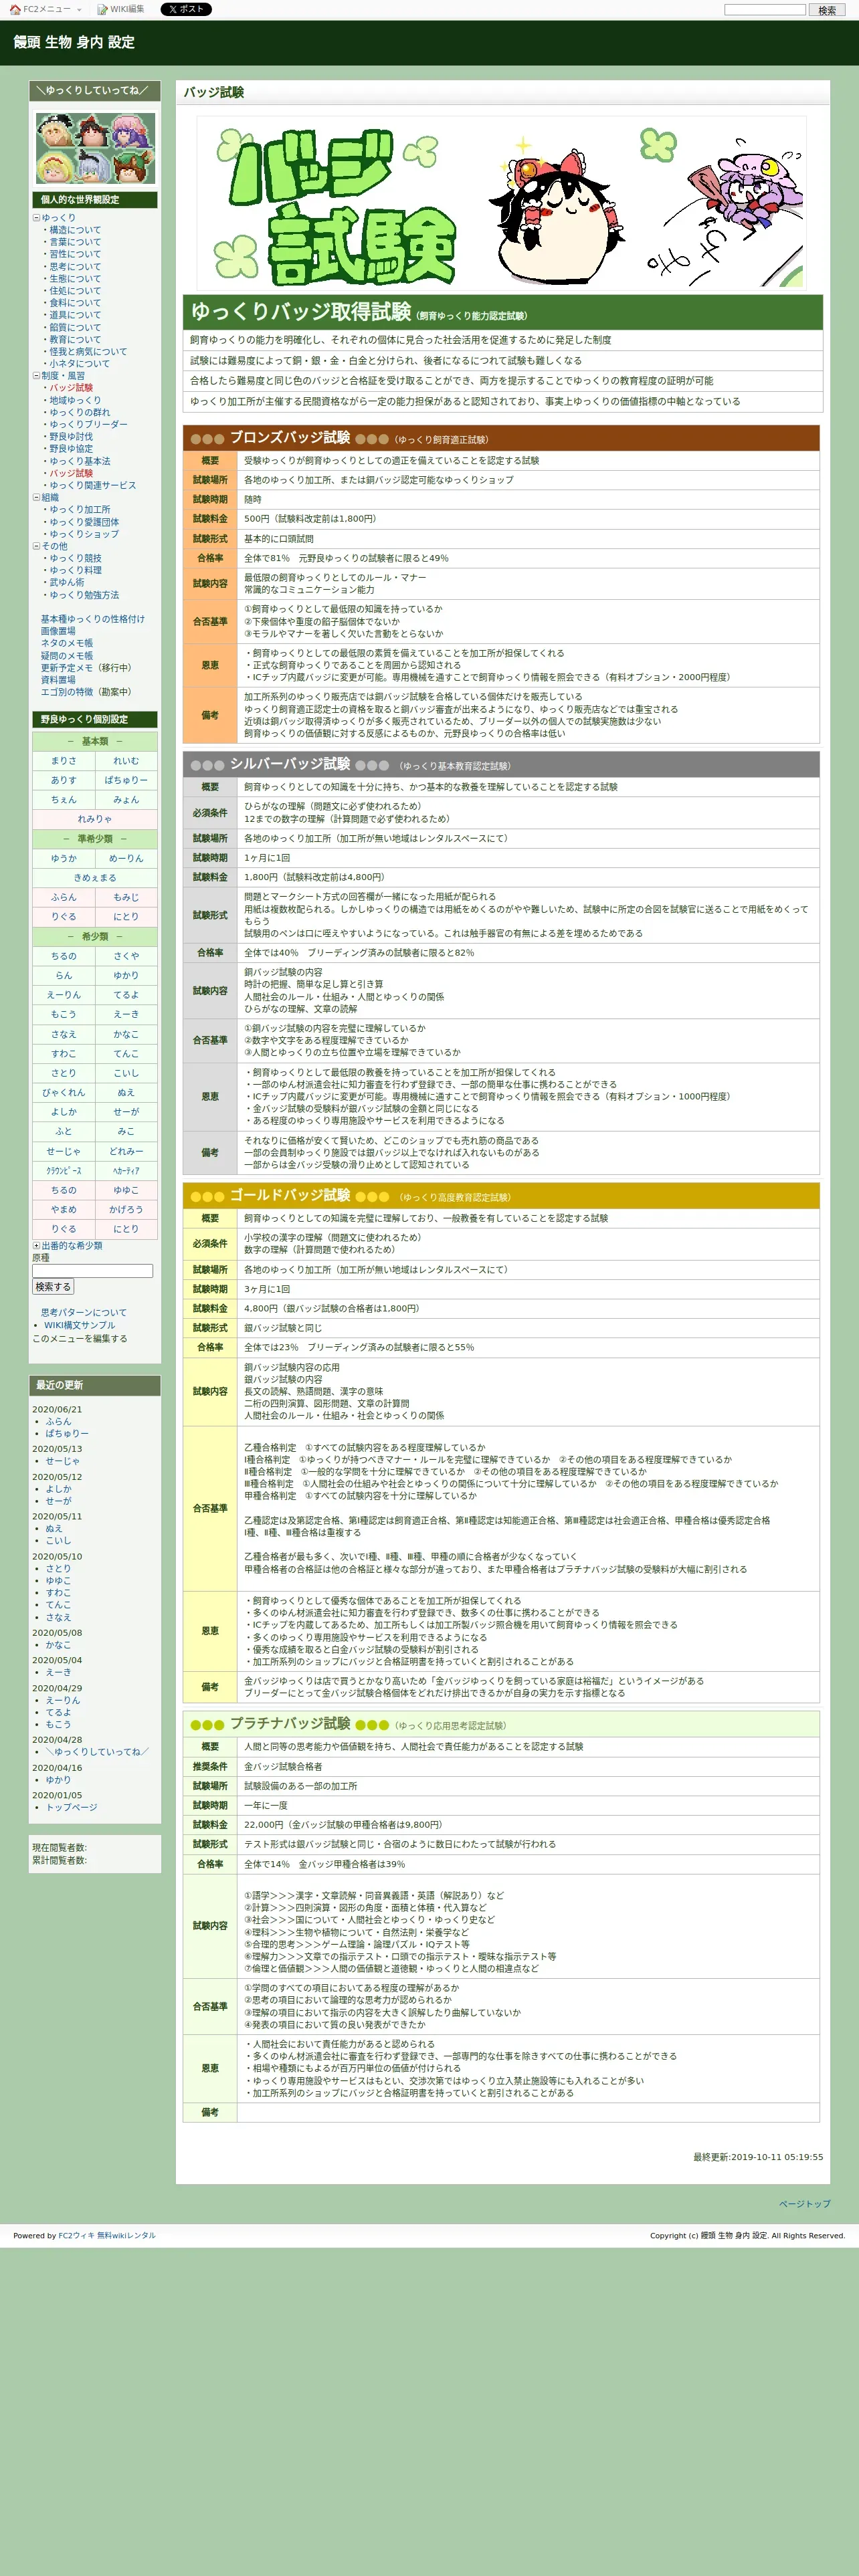859x2576 pixels.
Task: Open ゆっくり勉強方法 sidebar link
Action: (x=84, y=595)
